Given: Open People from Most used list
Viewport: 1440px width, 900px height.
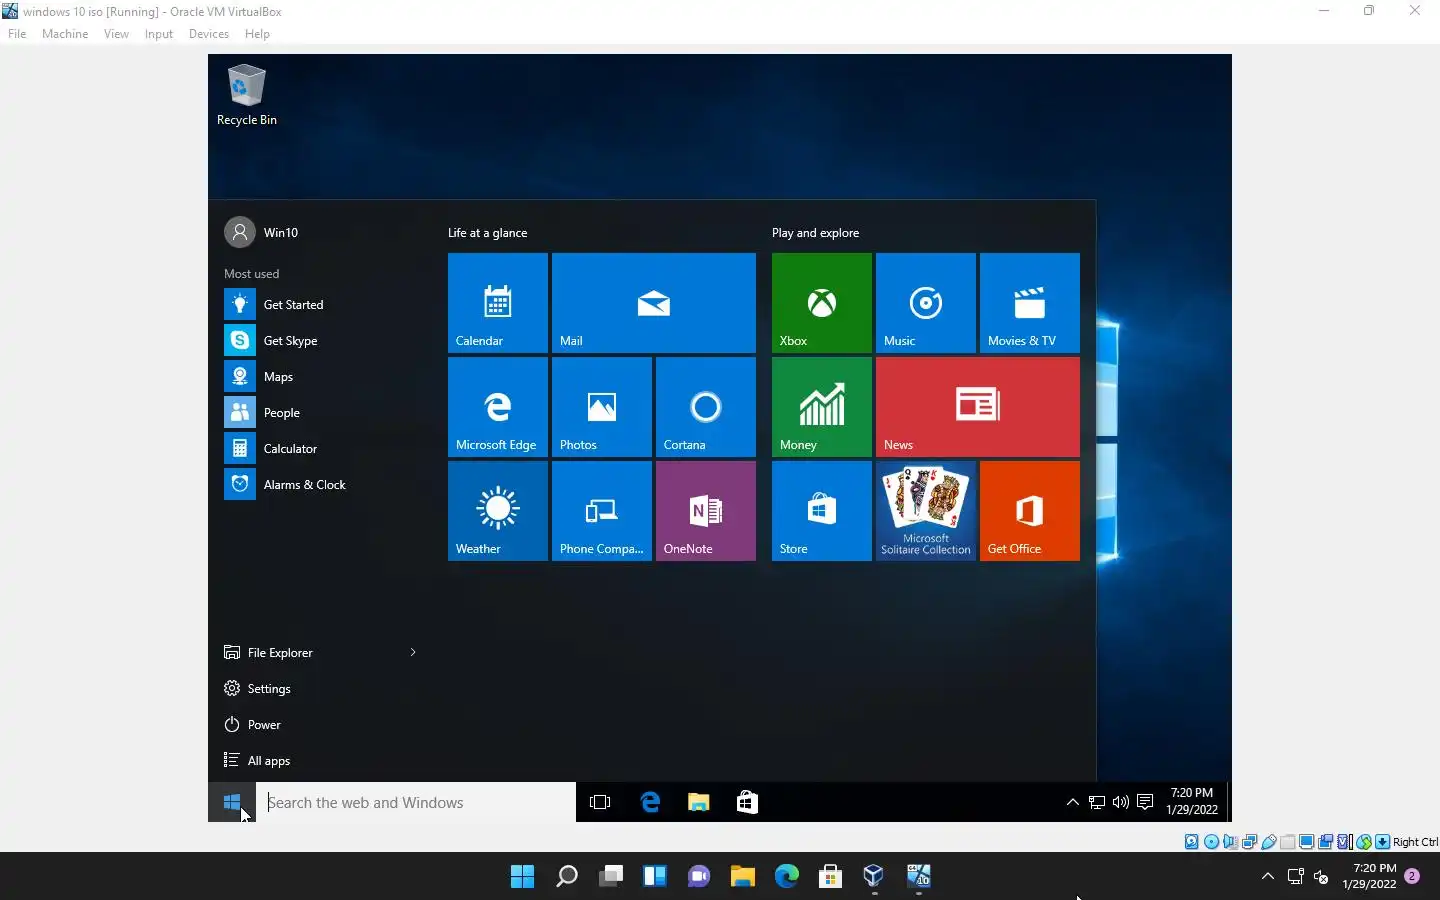Looking at the screenshot, I should (x=320, y=413).
